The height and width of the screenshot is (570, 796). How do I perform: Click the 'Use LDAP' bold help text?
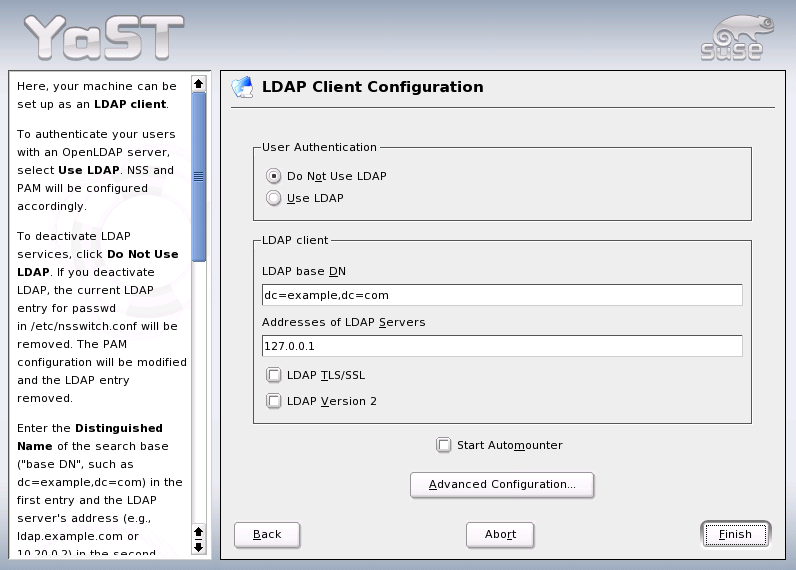tap(89, 170)
